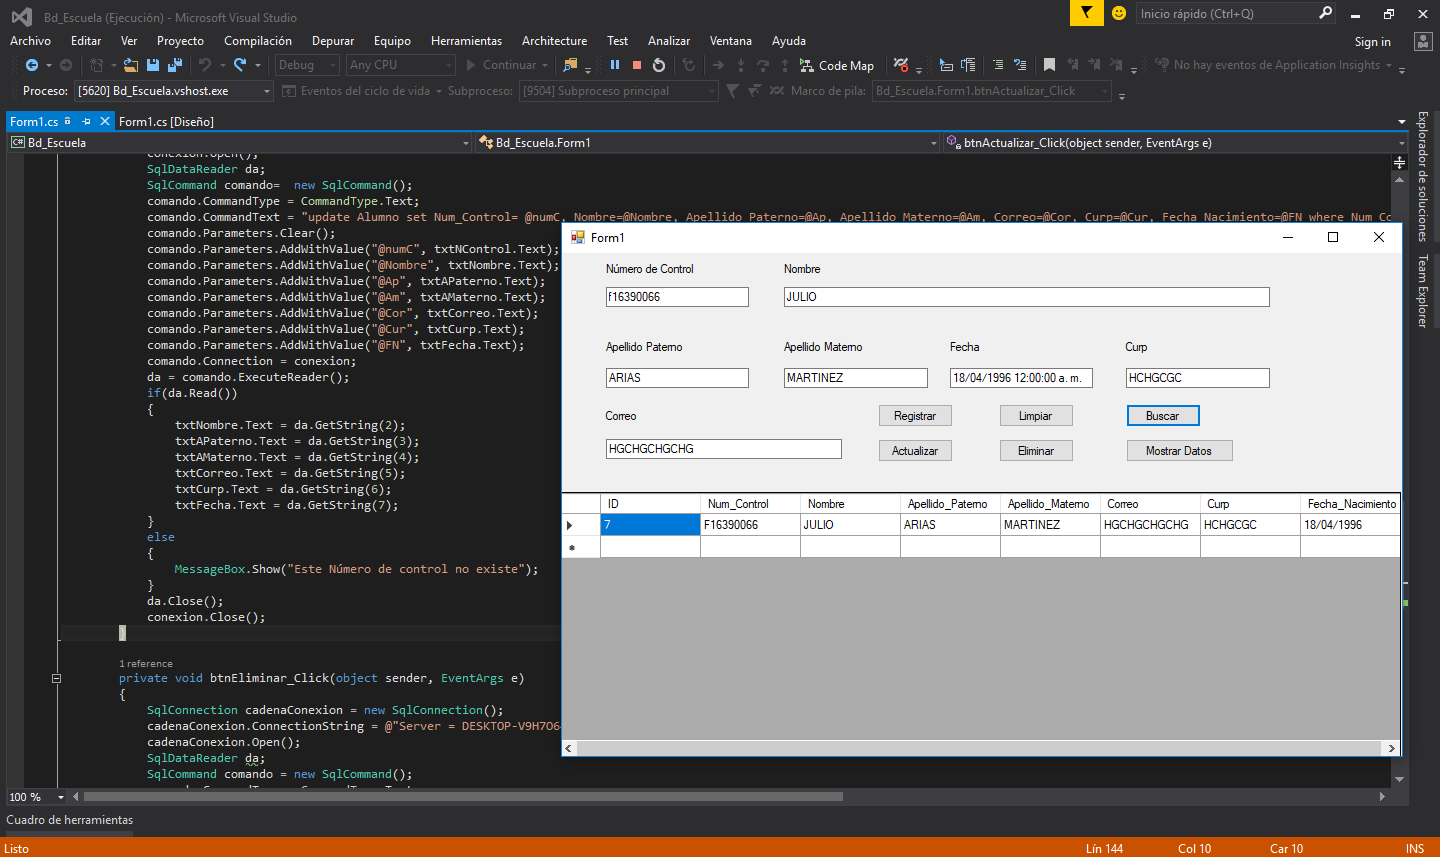Open the Explorador de soluciones side tab
Screen dimensions: 1440x857
(1422, 176)
